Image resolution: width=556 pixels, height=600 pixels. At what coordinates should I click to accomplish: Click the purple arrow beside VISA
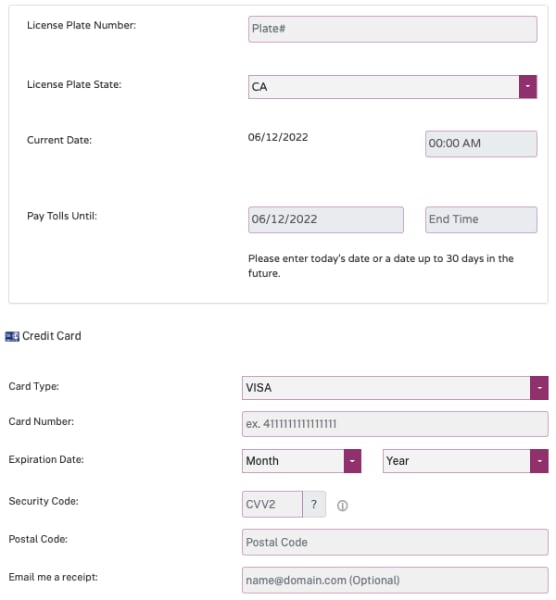[x=539, y=388]
